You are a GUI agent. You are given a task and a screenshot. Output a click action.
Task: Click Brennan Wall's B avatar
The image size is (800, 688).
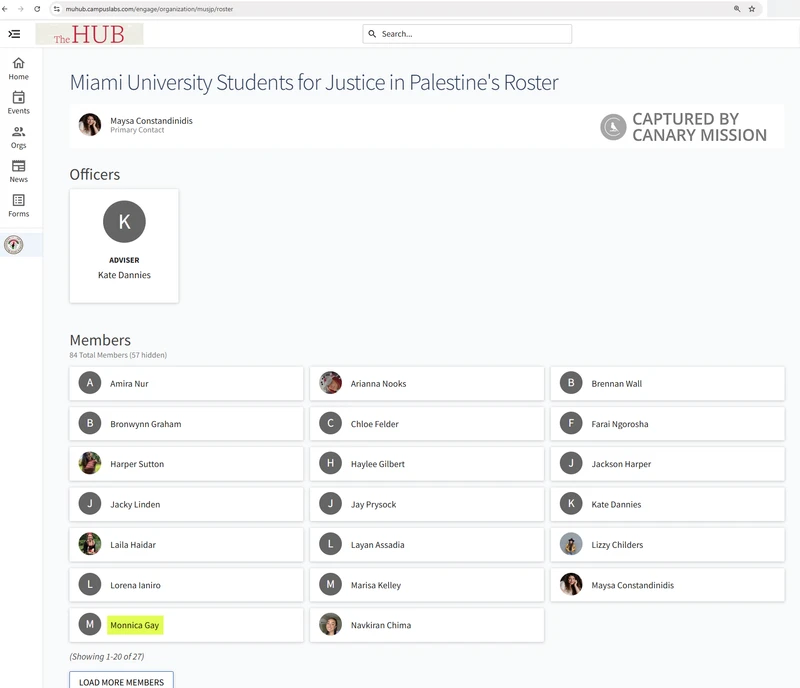point(571,383)
